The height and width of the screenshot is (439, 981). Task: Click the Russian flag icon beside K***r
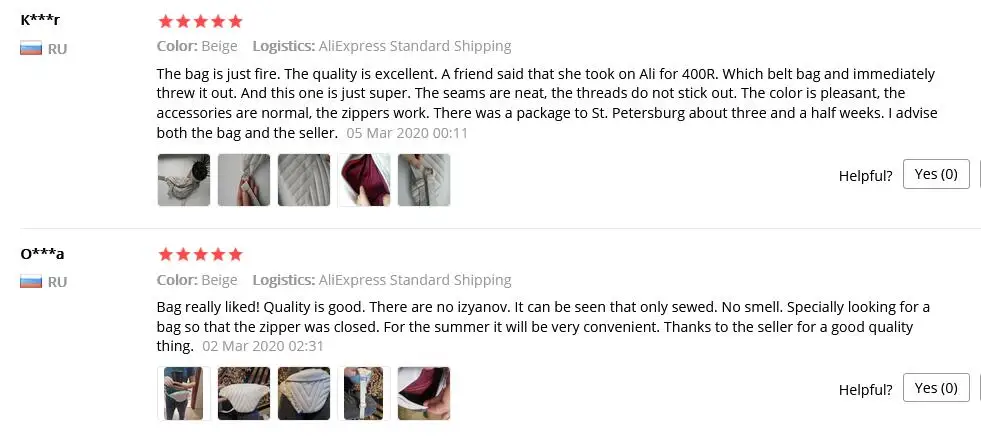[31, 48]
